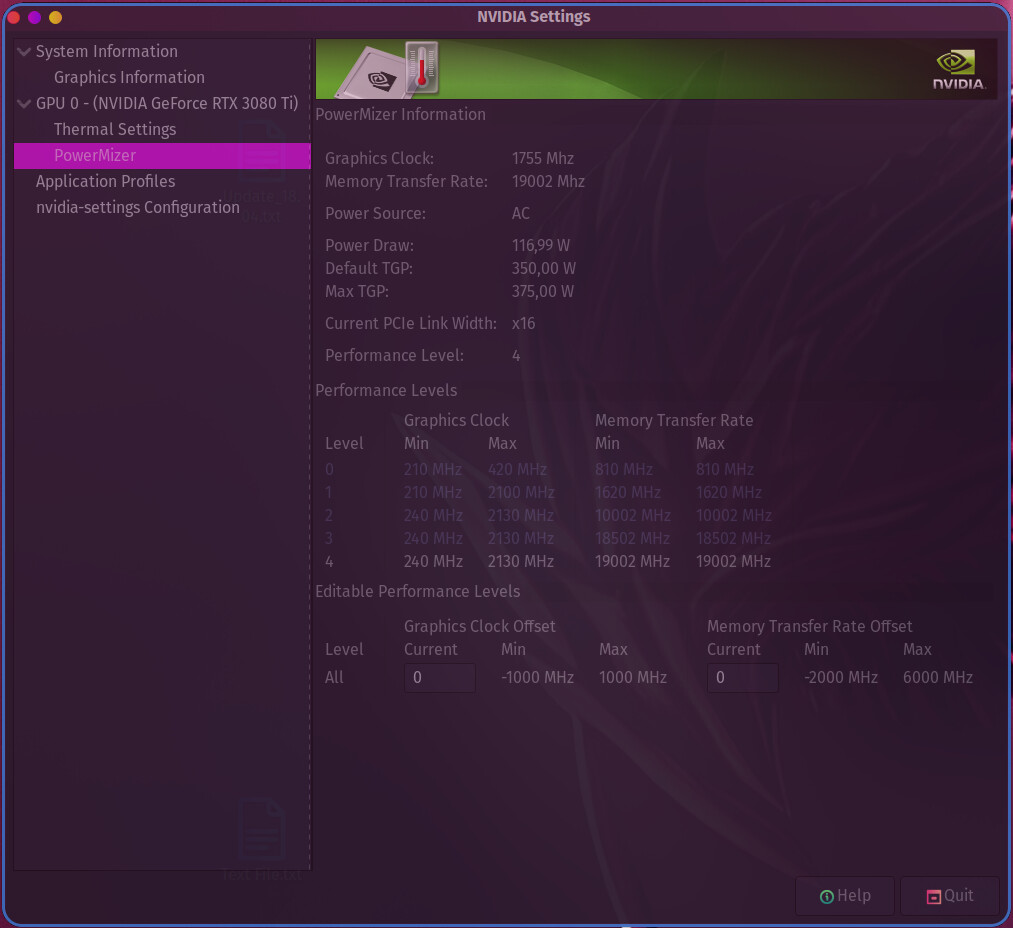
Task: Collapse the System Information tree node
Action: [x=24, y=52]
